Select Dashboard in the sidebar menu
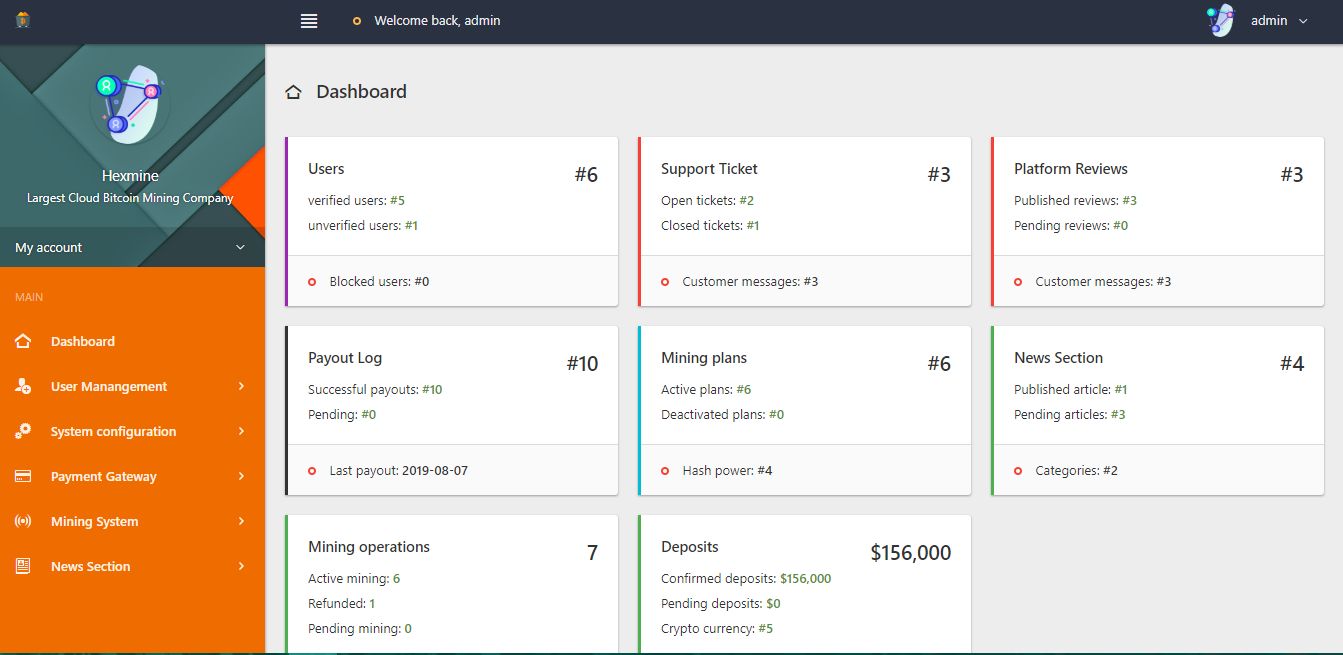Screen dimensions: 1343x655 (83, 341)
